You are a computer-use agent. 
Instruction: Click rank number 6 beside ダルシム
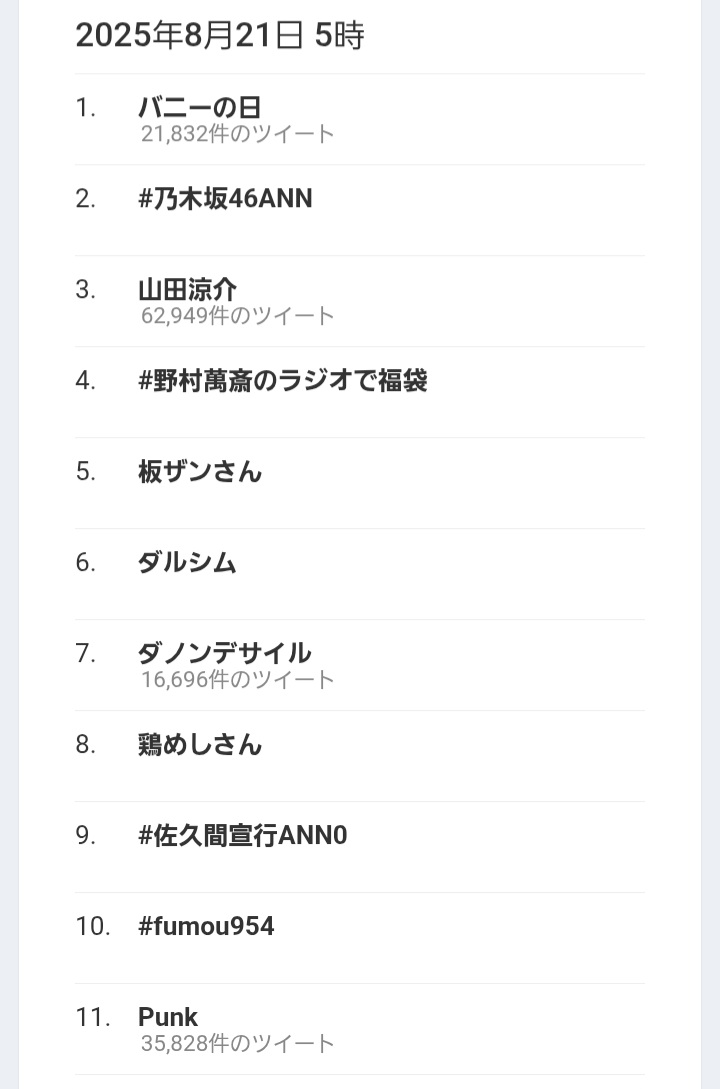[x=85, y=563]
